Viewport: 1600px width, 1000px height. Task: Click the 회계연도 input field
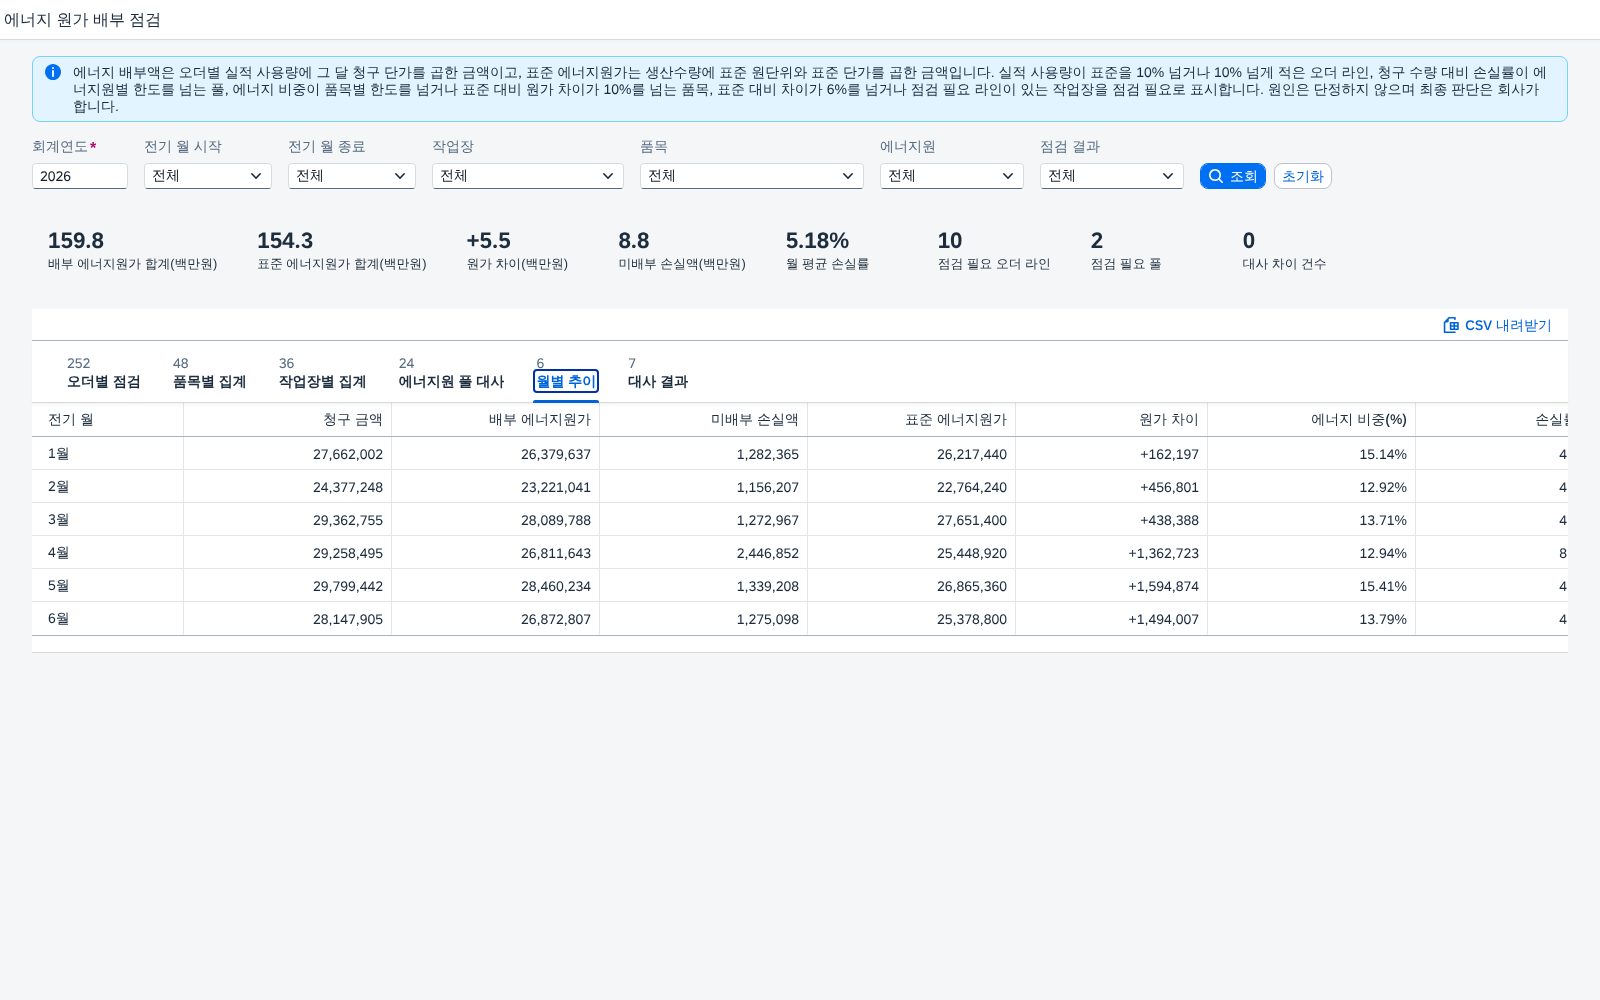[80, 176]
